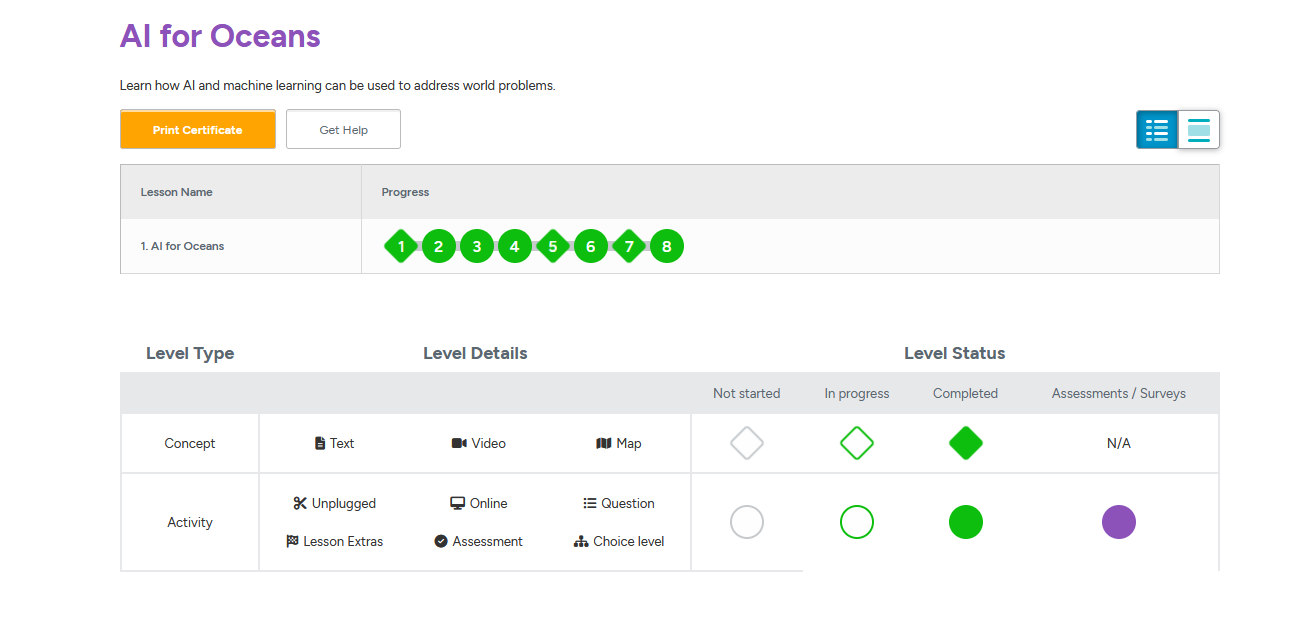Screen dimensions: 1311x623
Task: Click the In progress column label
Action: tap(857, 393)
